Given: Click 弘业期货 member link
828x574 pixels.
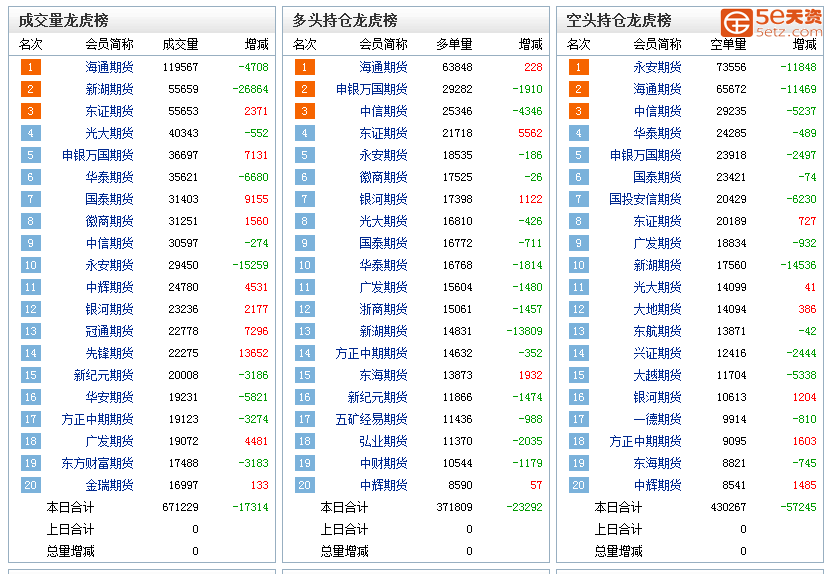Looking at the screenshot, I should [383, 441].
